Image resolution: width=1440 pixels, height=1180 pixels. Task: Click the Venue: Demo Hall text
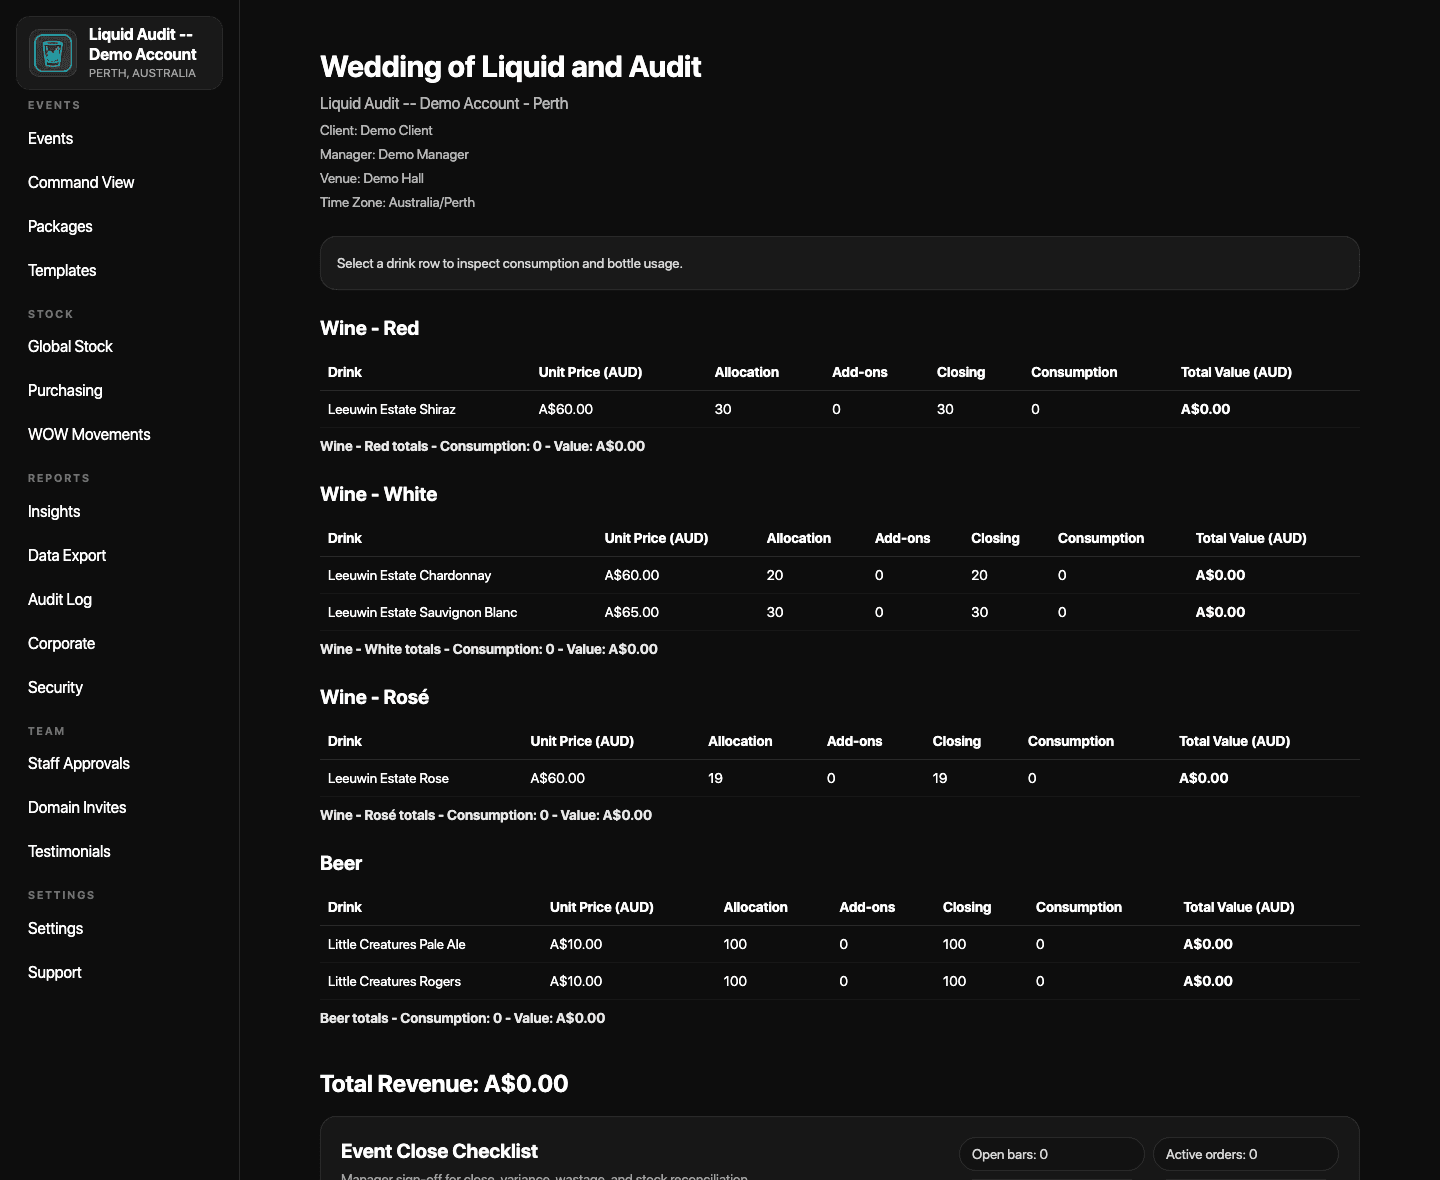[372, 178]
